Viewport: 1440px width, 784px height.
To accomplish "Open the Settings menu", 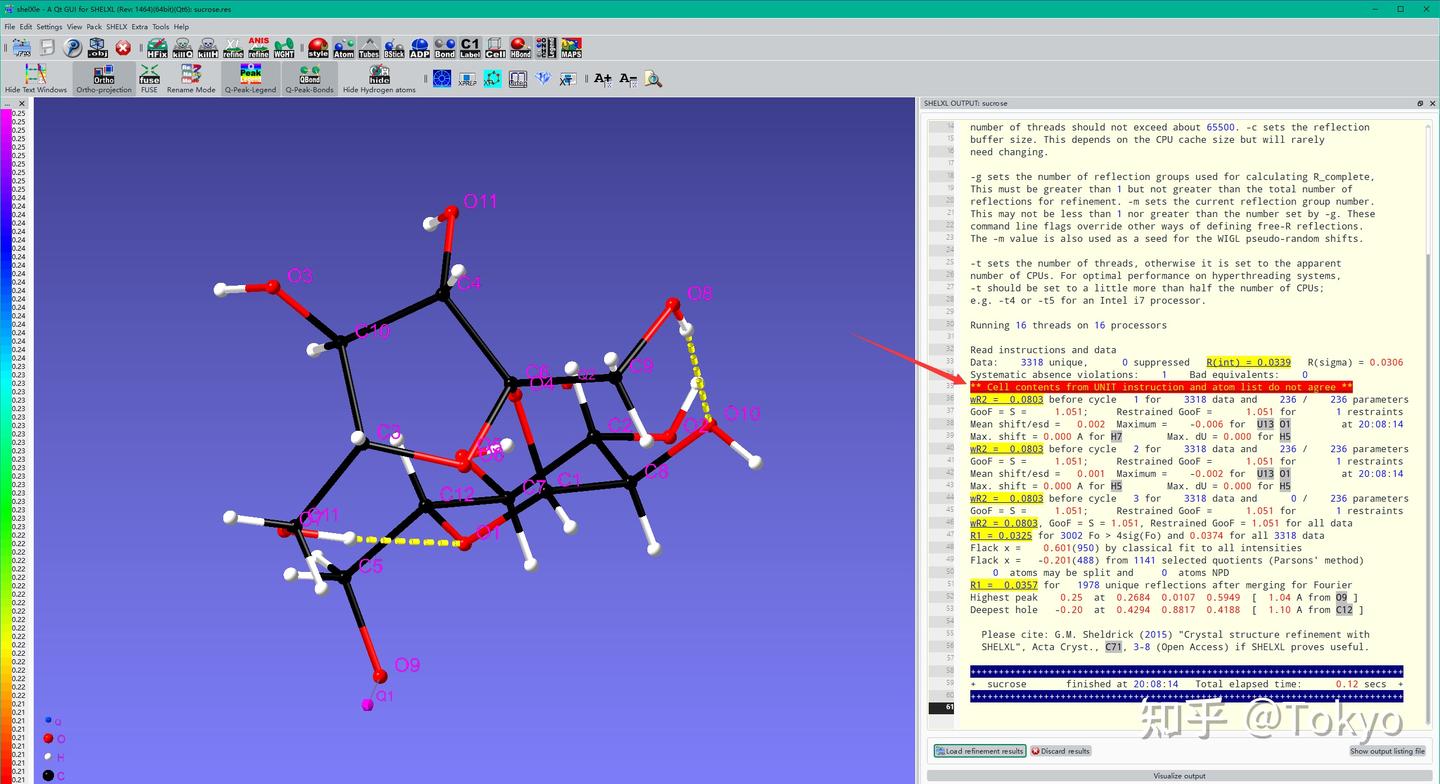I will pyautogui.click(x=49, y=26).
